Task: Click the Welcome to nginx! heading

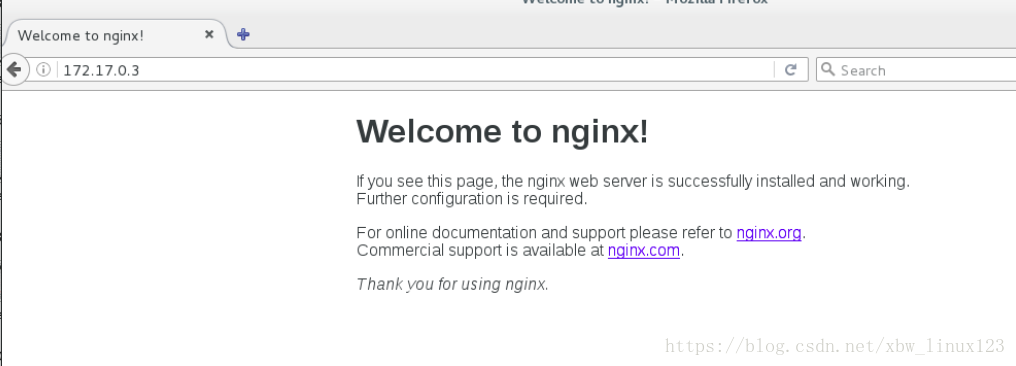Action: click(502, 132)
